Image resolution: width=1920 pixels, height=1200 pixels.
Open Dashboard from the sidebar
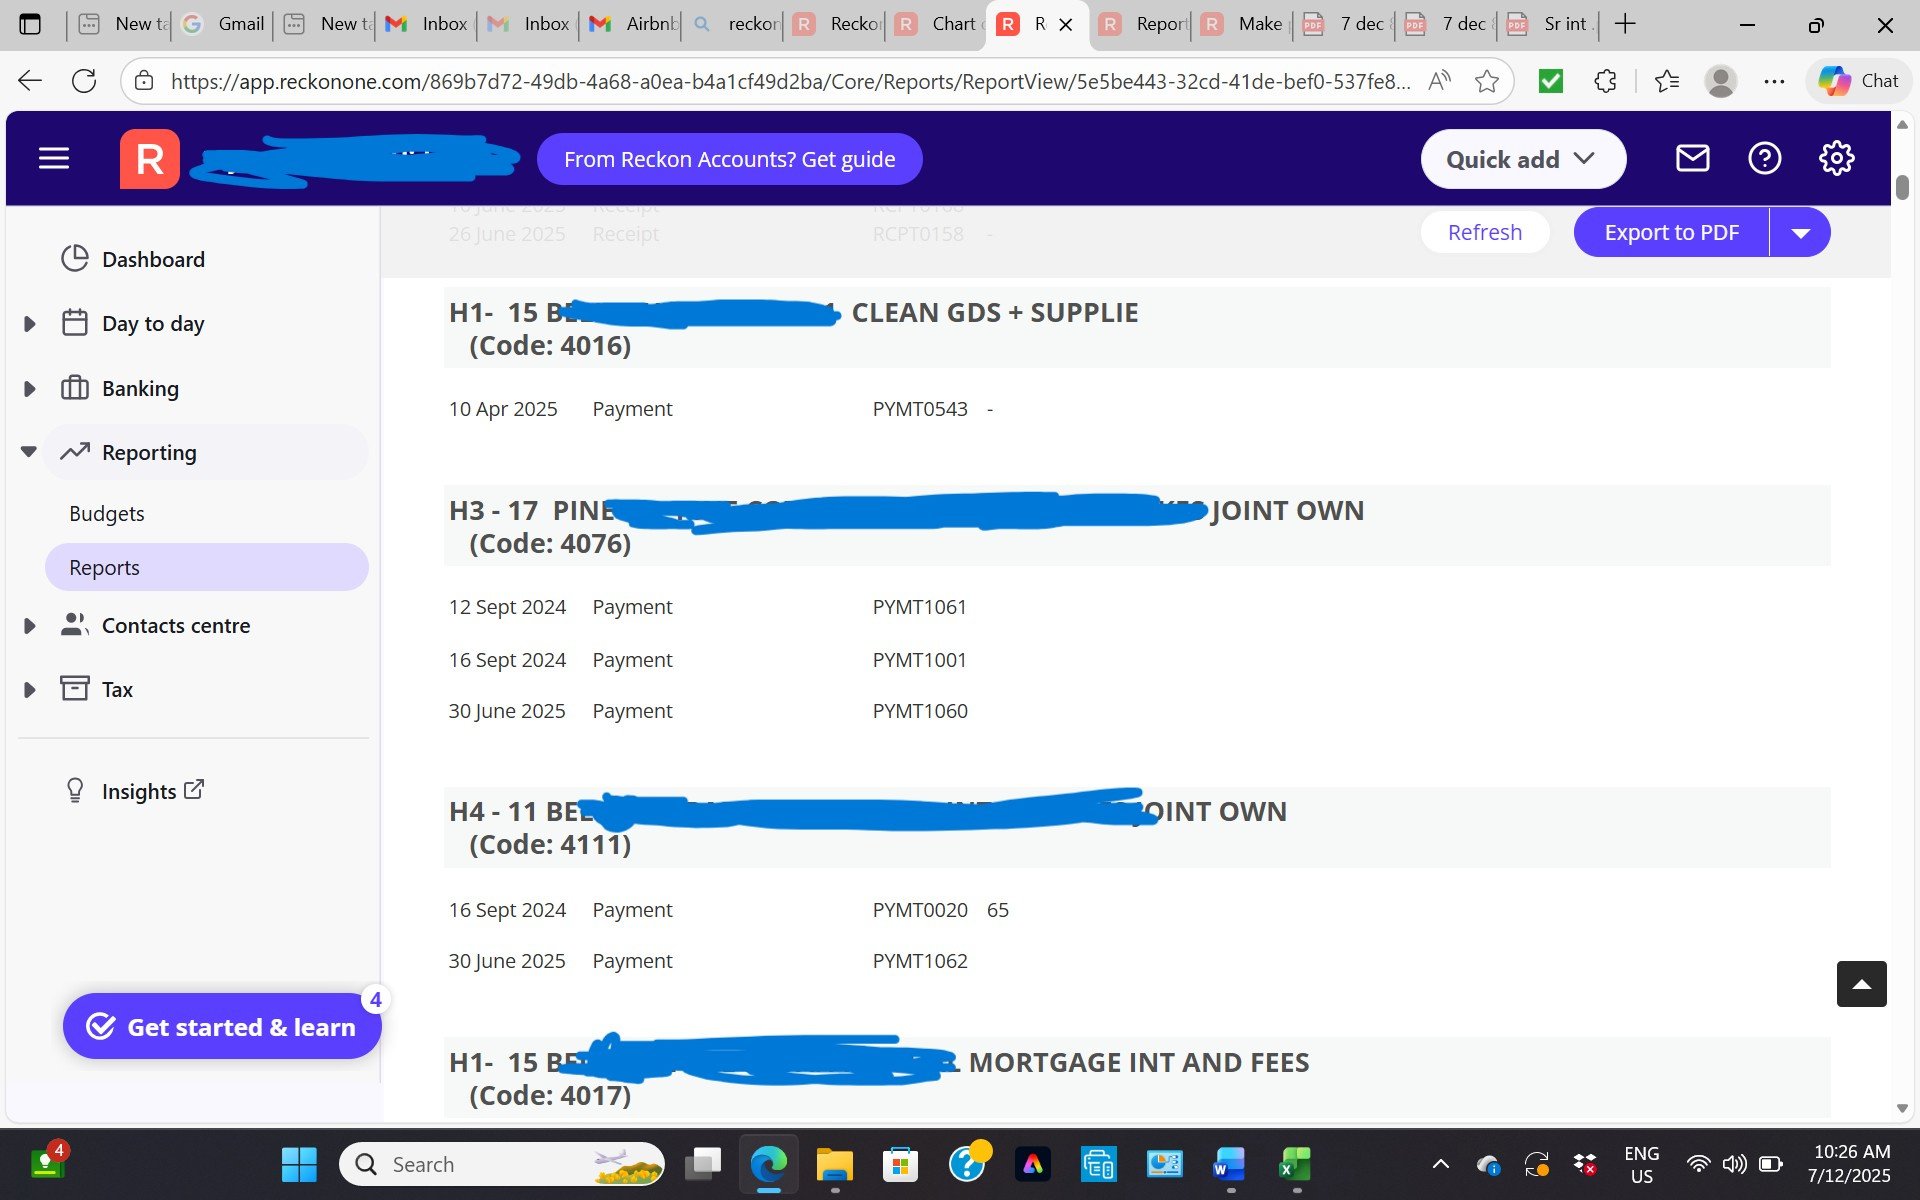tap(153, 259)
